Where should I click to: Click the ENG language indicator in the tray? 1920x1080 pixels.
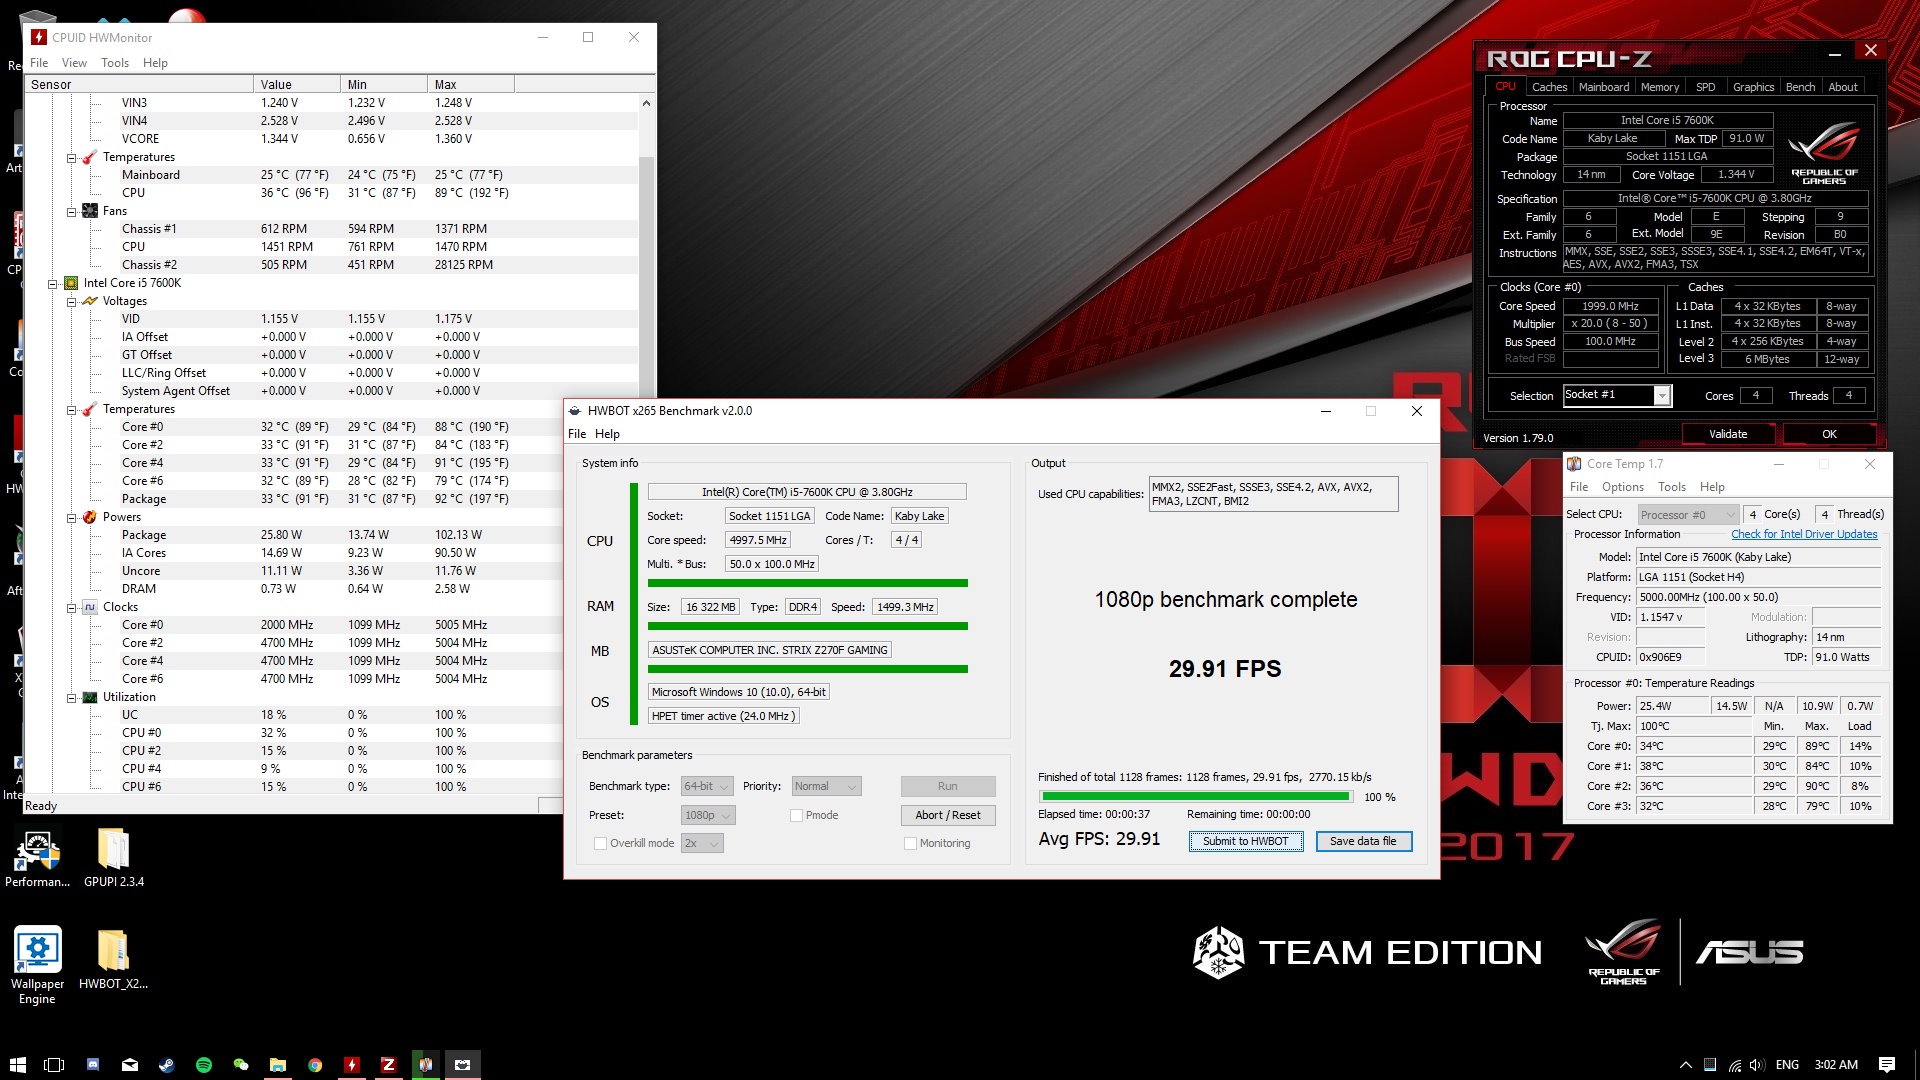point(1787,1065)
